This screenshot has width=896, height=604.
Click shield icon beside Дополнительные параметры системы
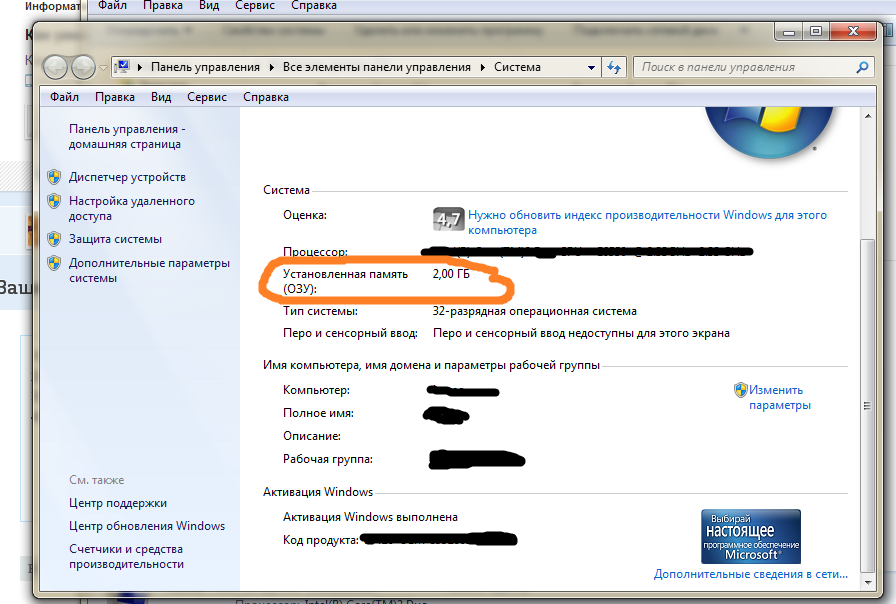coord(54,263)
